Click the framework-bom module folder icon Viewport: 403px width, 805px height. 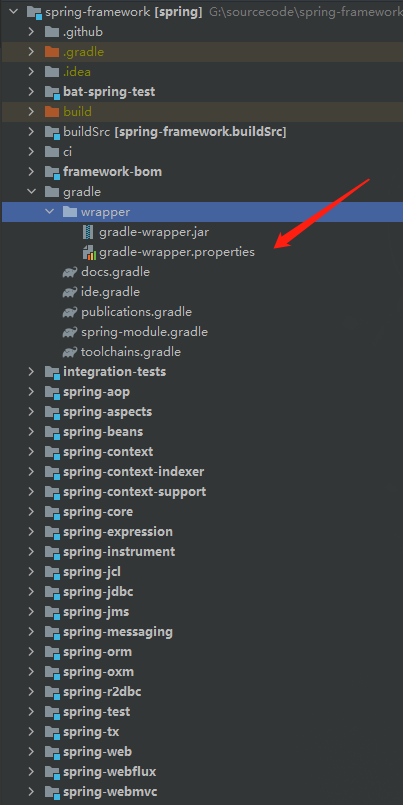point(52,172)
